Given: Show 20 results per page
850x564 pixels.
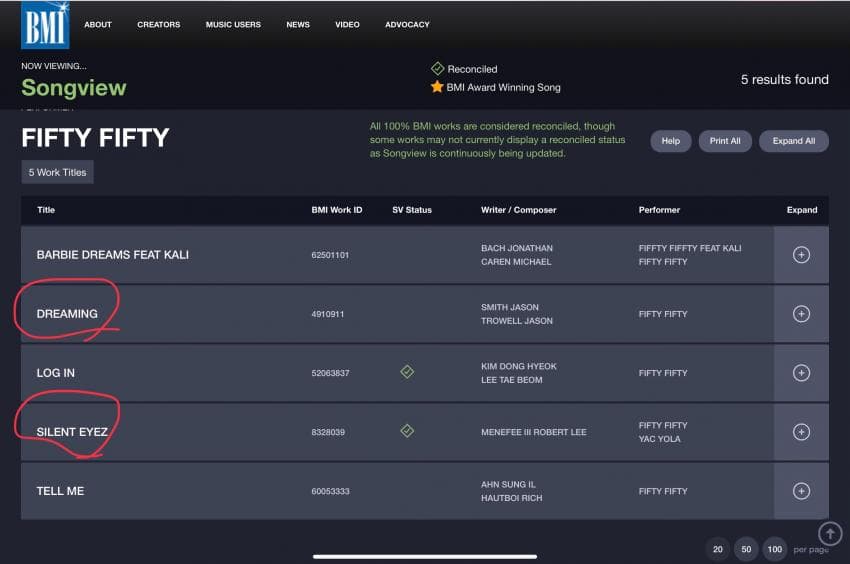Looking at the screenshot, I should [718, 549].
